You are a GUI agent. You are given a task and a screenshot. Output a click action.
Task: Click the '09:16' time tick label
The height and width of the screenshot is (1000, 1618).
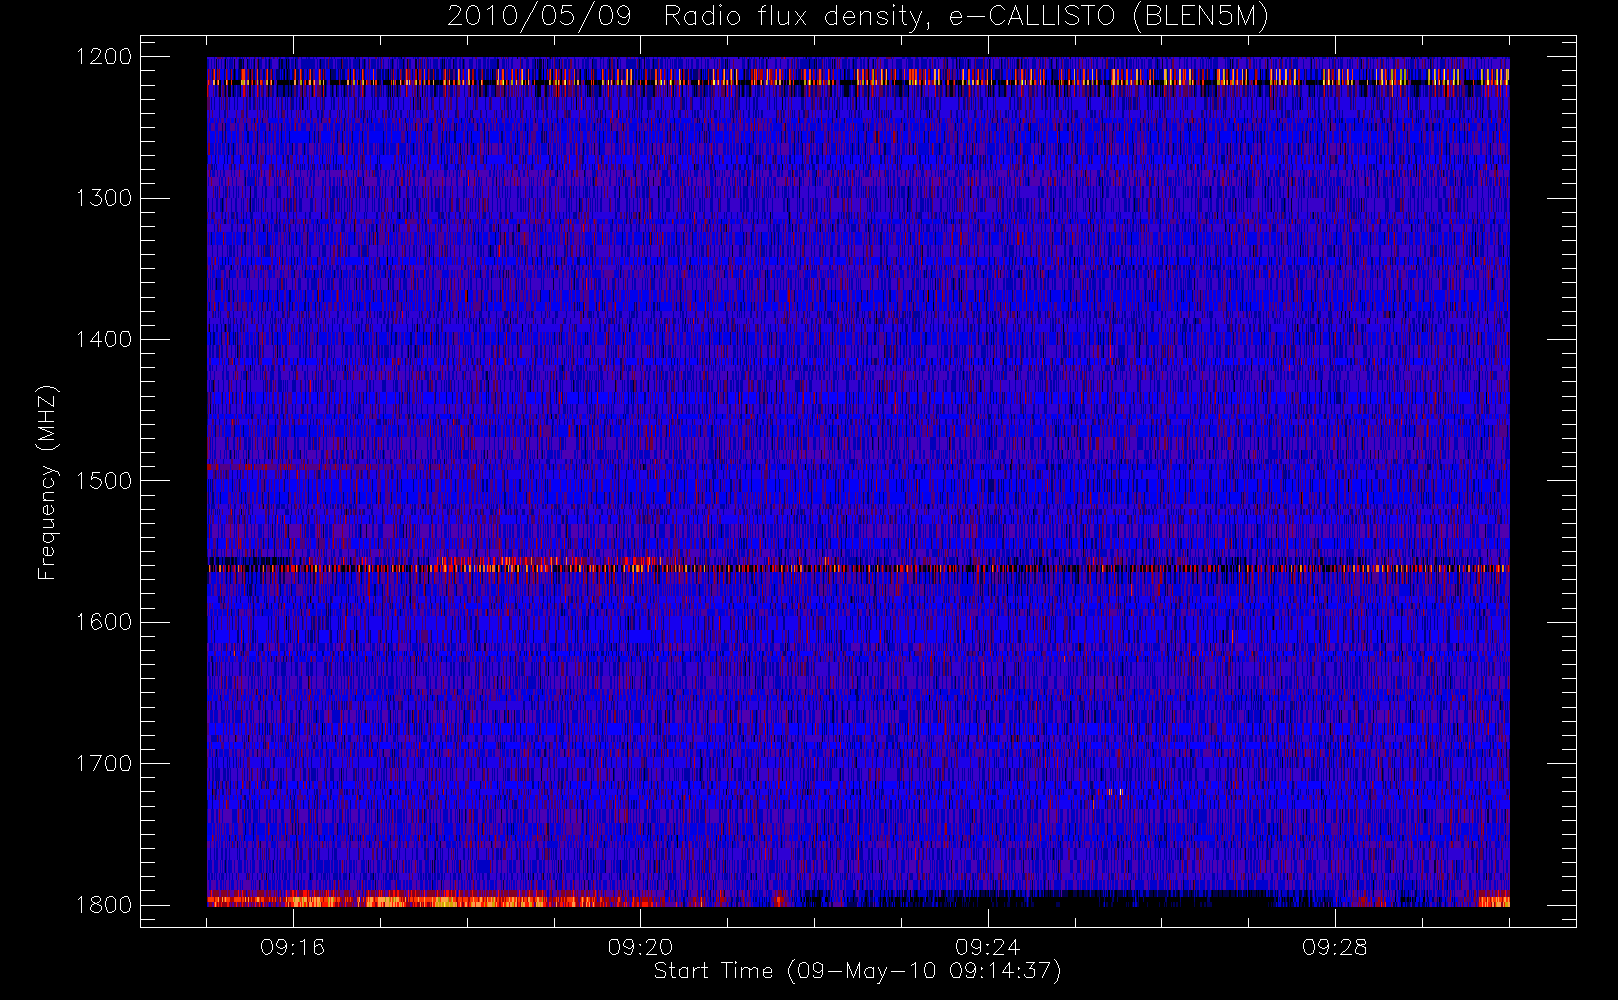pos(293,947)
